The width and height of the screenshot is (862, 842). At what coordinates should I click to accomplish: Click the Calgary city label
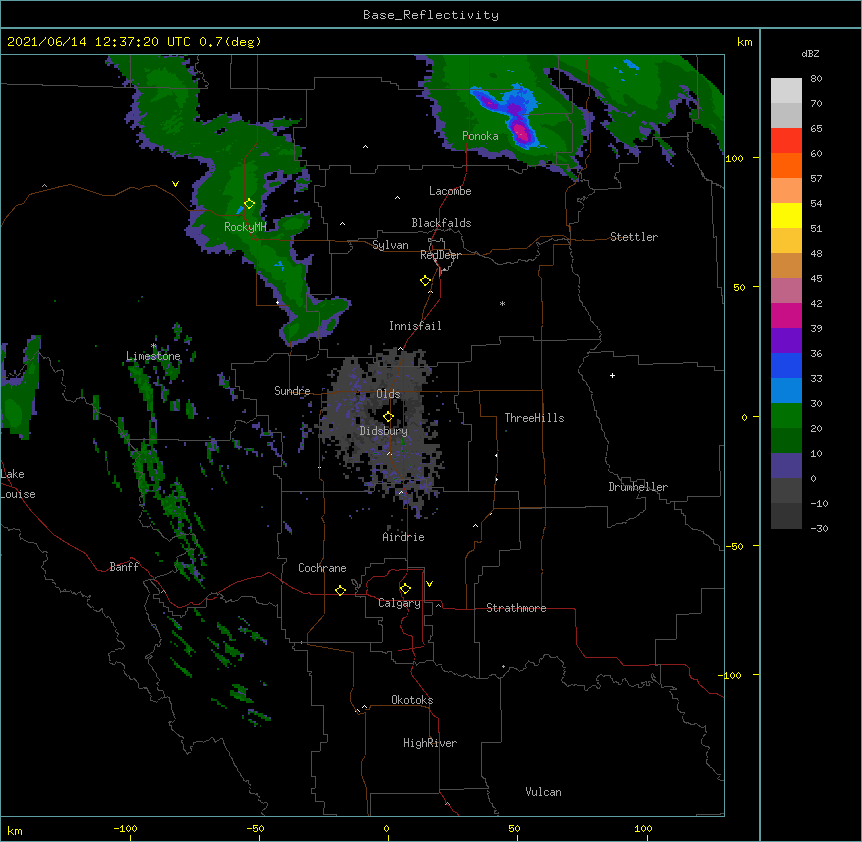click(x=400, y=603)
